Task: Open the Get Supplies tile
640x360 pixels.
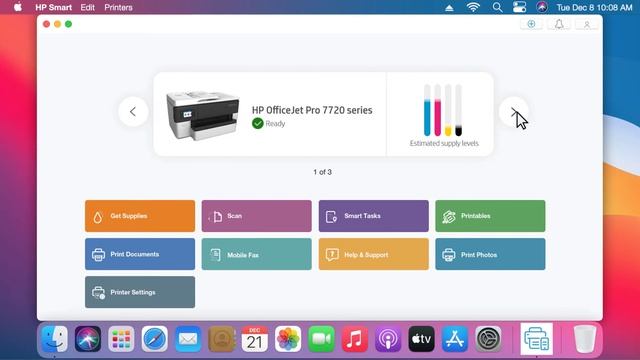Action: coord(140,216)
